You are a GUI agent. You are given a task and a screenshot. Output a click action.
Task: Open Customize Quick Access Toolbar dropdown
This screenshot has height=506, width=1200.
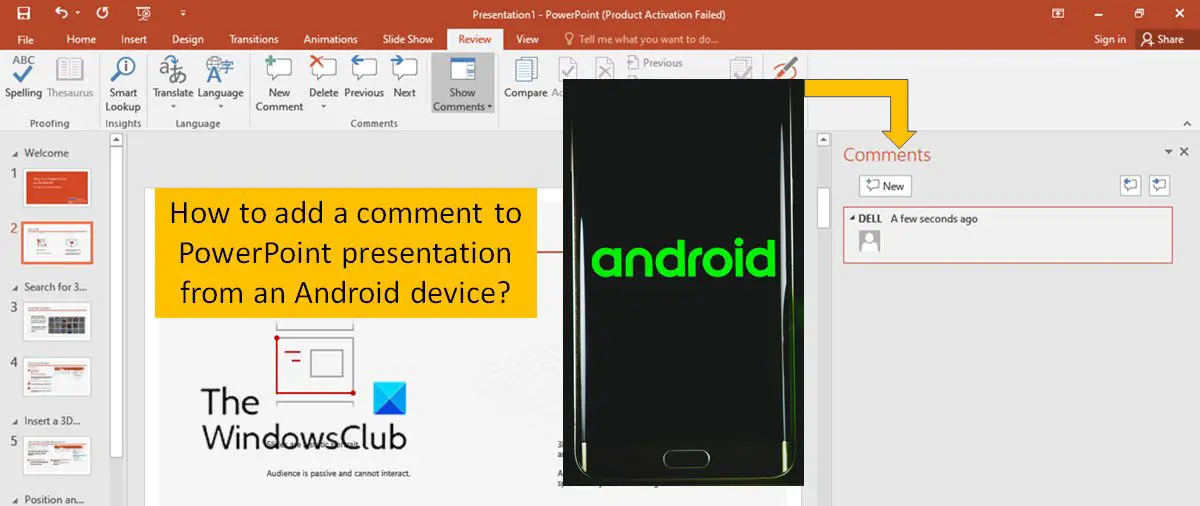(x=183, y=14)
